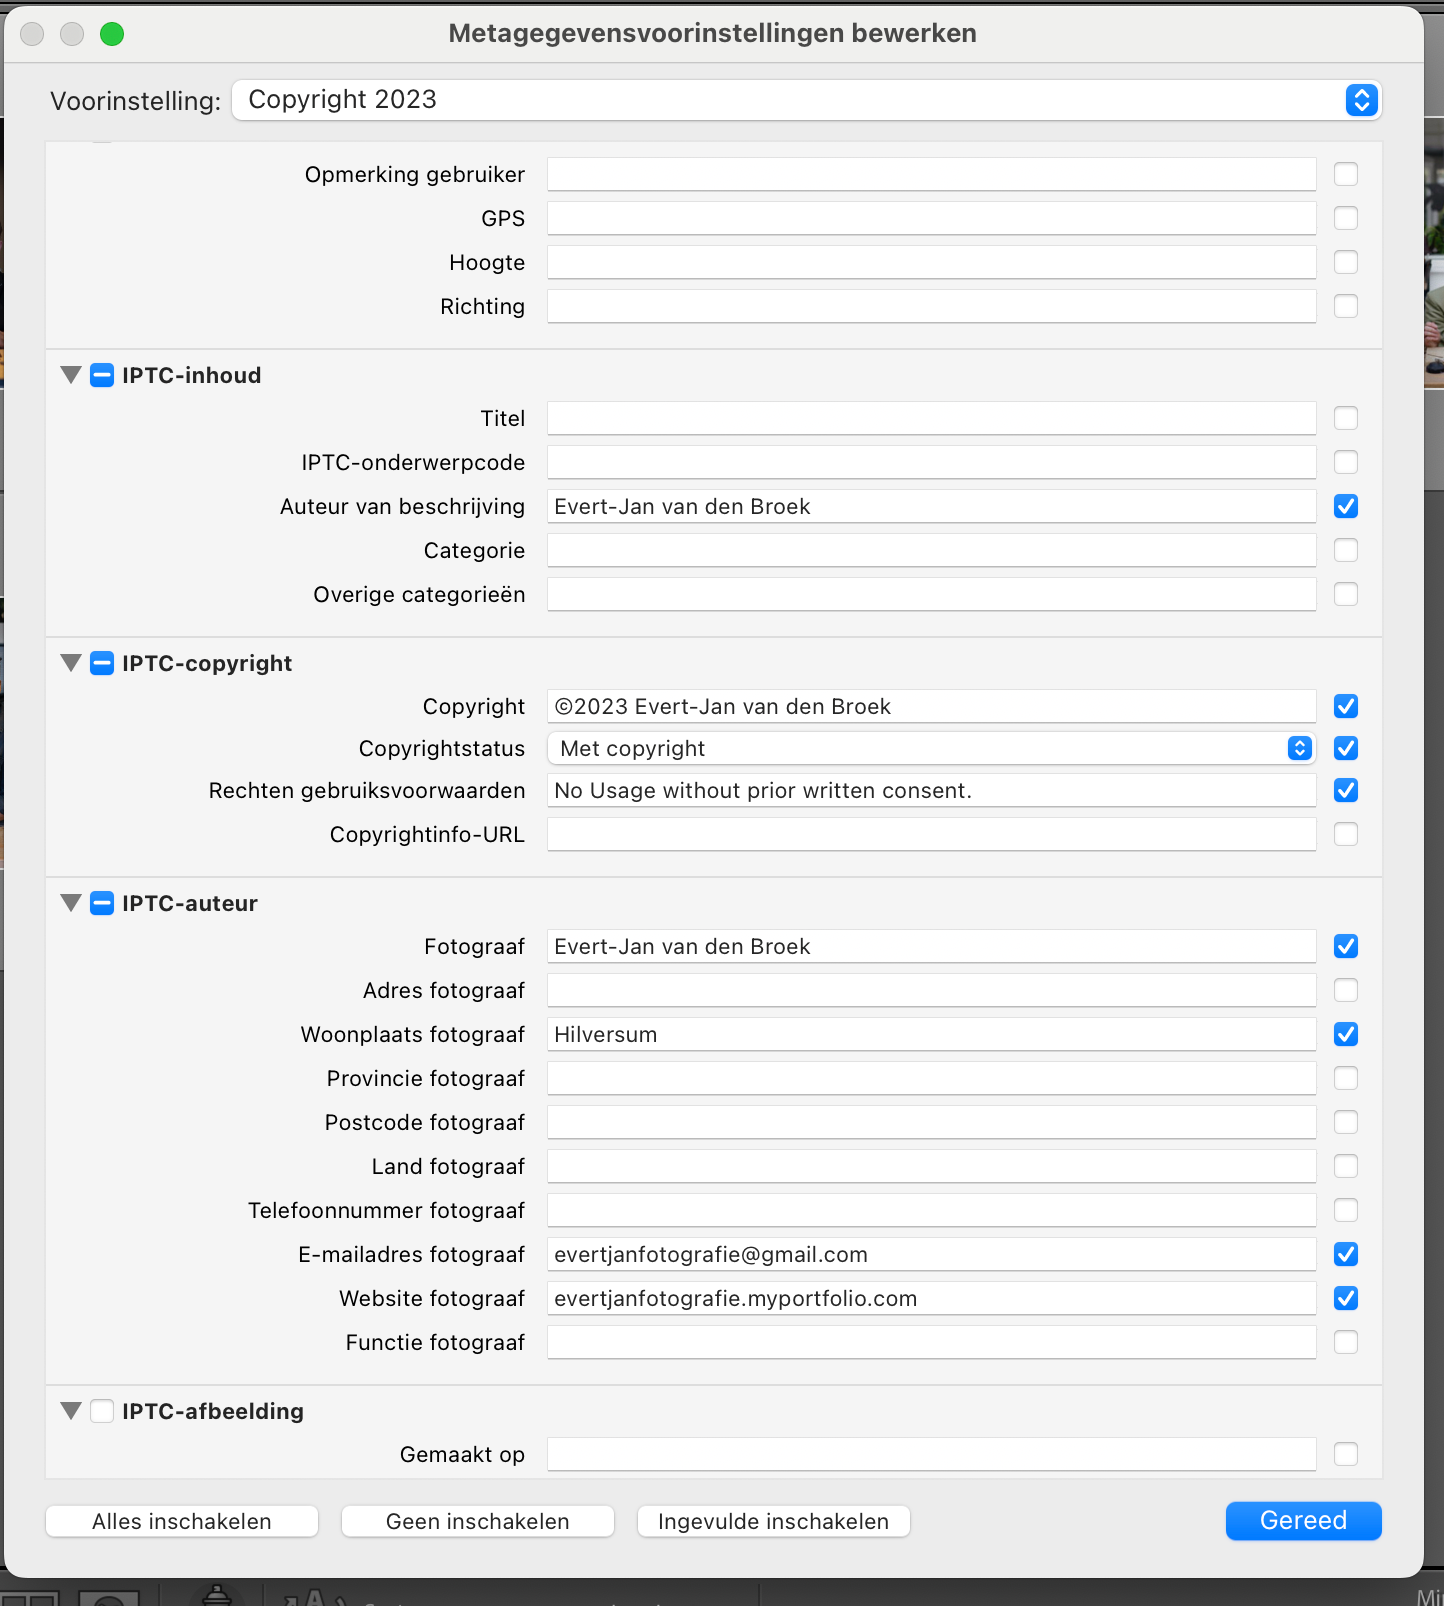Focus the Postcode fotograaf input field
The image size is (1444, 1606).
931,1122
